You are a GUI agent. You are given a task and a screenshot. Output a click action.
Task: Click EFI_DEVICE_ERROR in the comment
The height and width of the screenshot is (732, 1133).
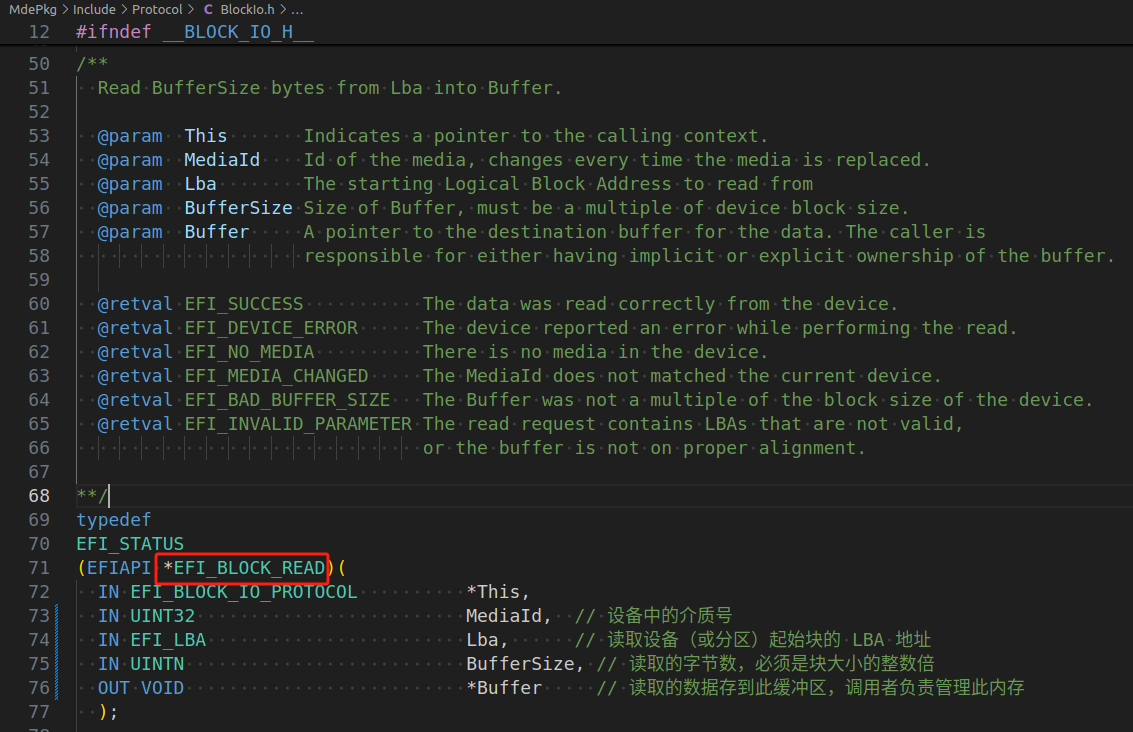271,327
